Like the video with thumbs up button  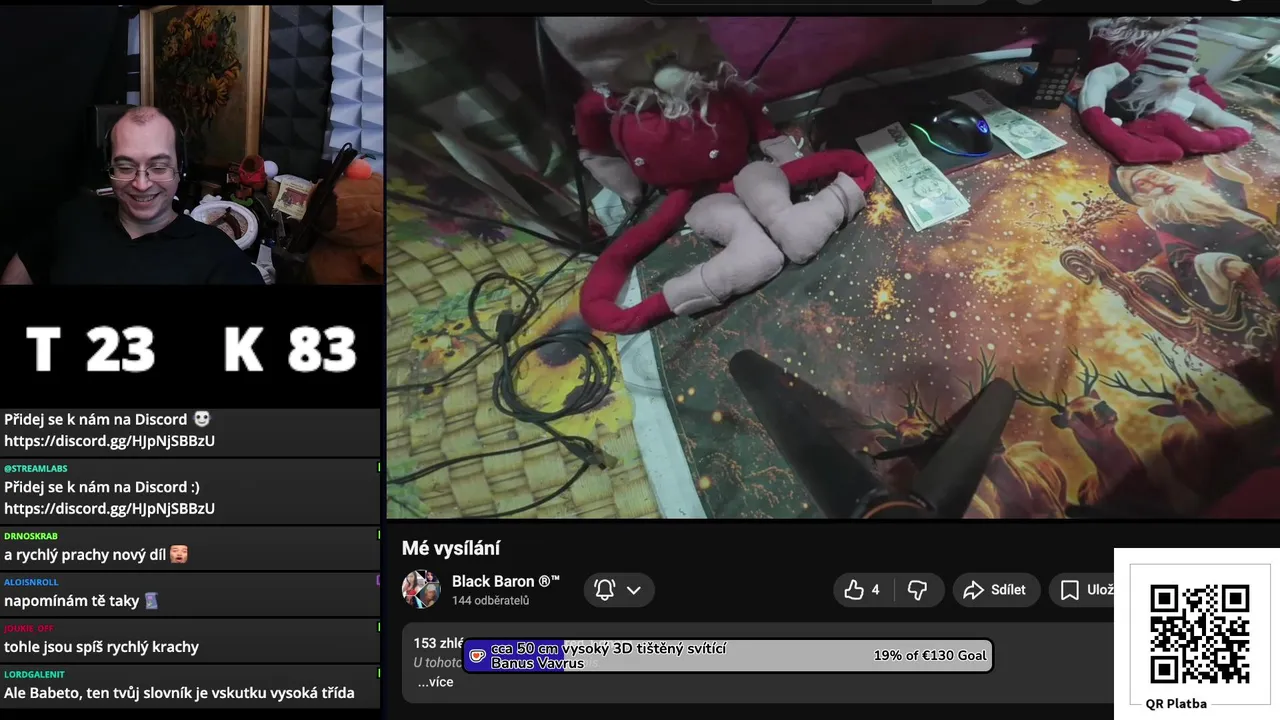(864, 590)
